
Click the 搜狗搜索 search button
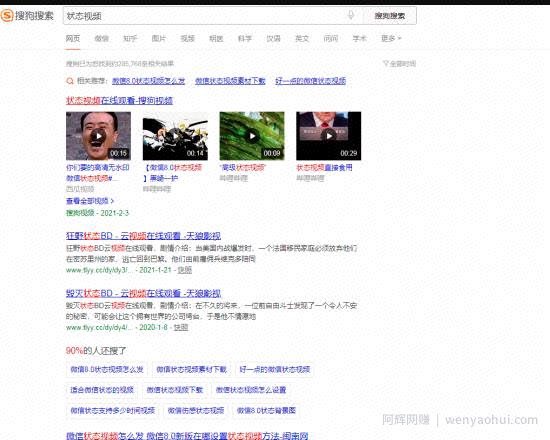pyautogui.click(x=390, y=16)
